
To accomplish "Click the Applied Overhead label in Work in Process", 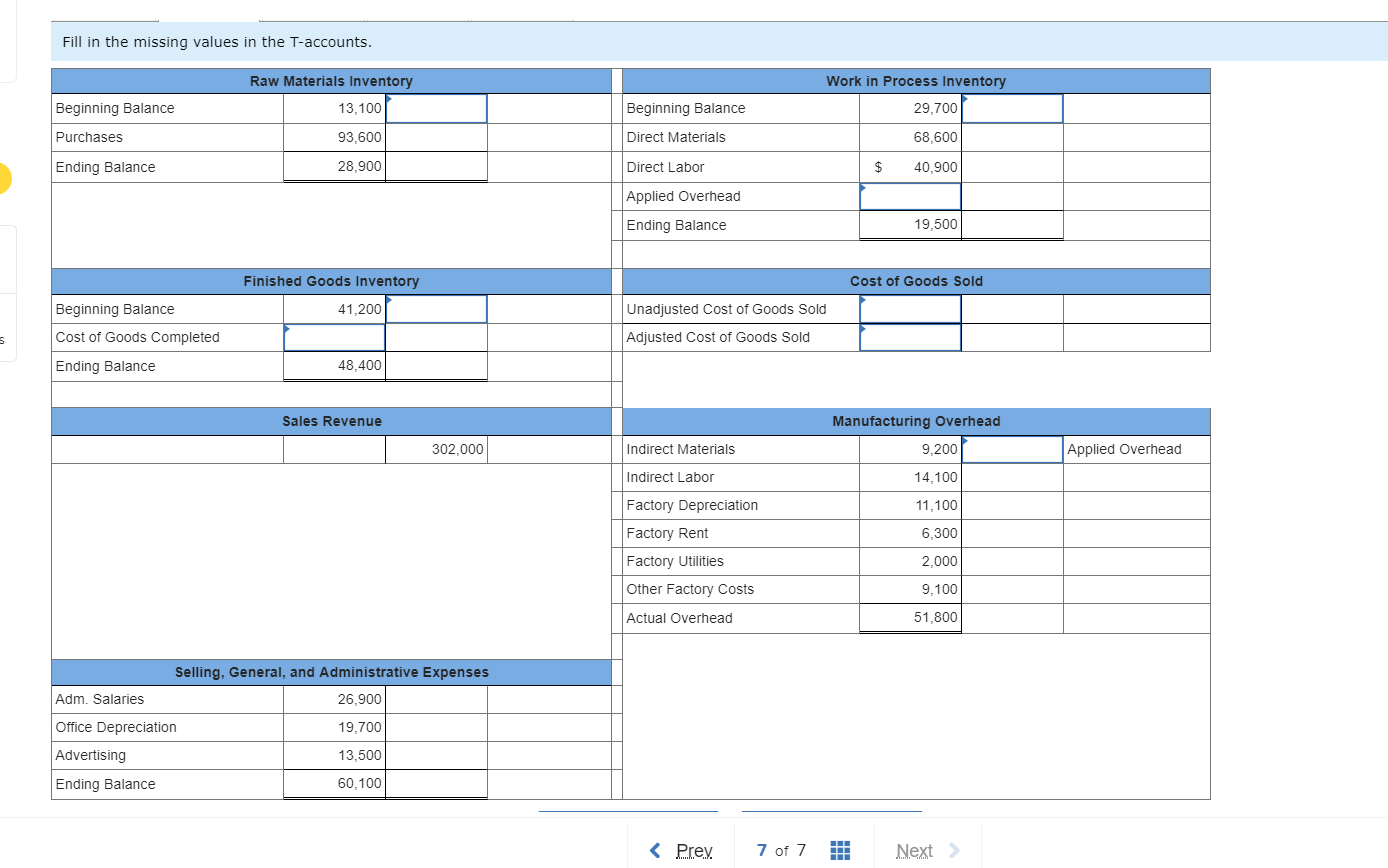I will pos(683,196).
